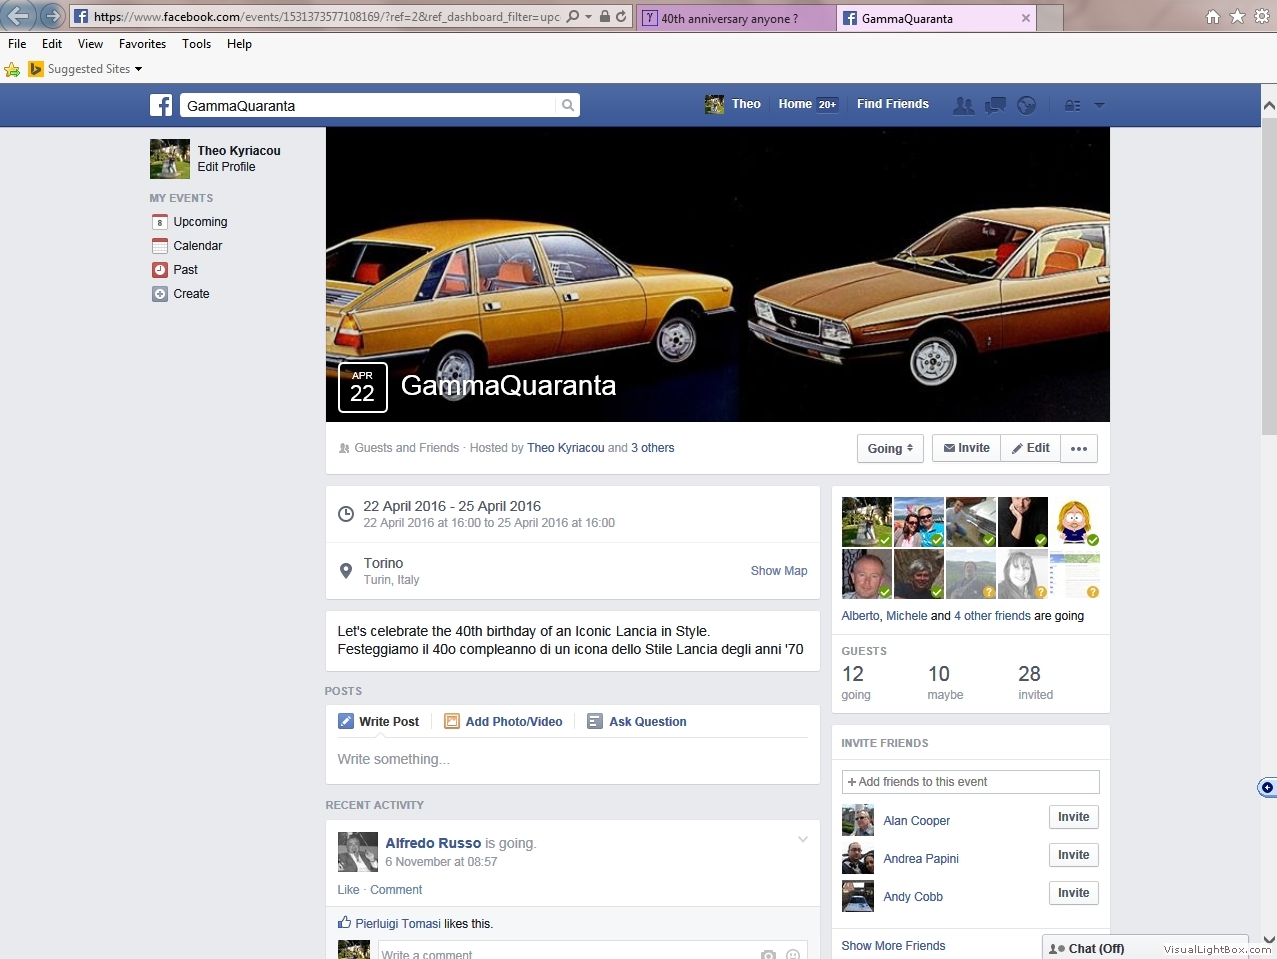Click the Invite button under cover photo
Viewport: 1277px width, 959px height.
[966, 448]
